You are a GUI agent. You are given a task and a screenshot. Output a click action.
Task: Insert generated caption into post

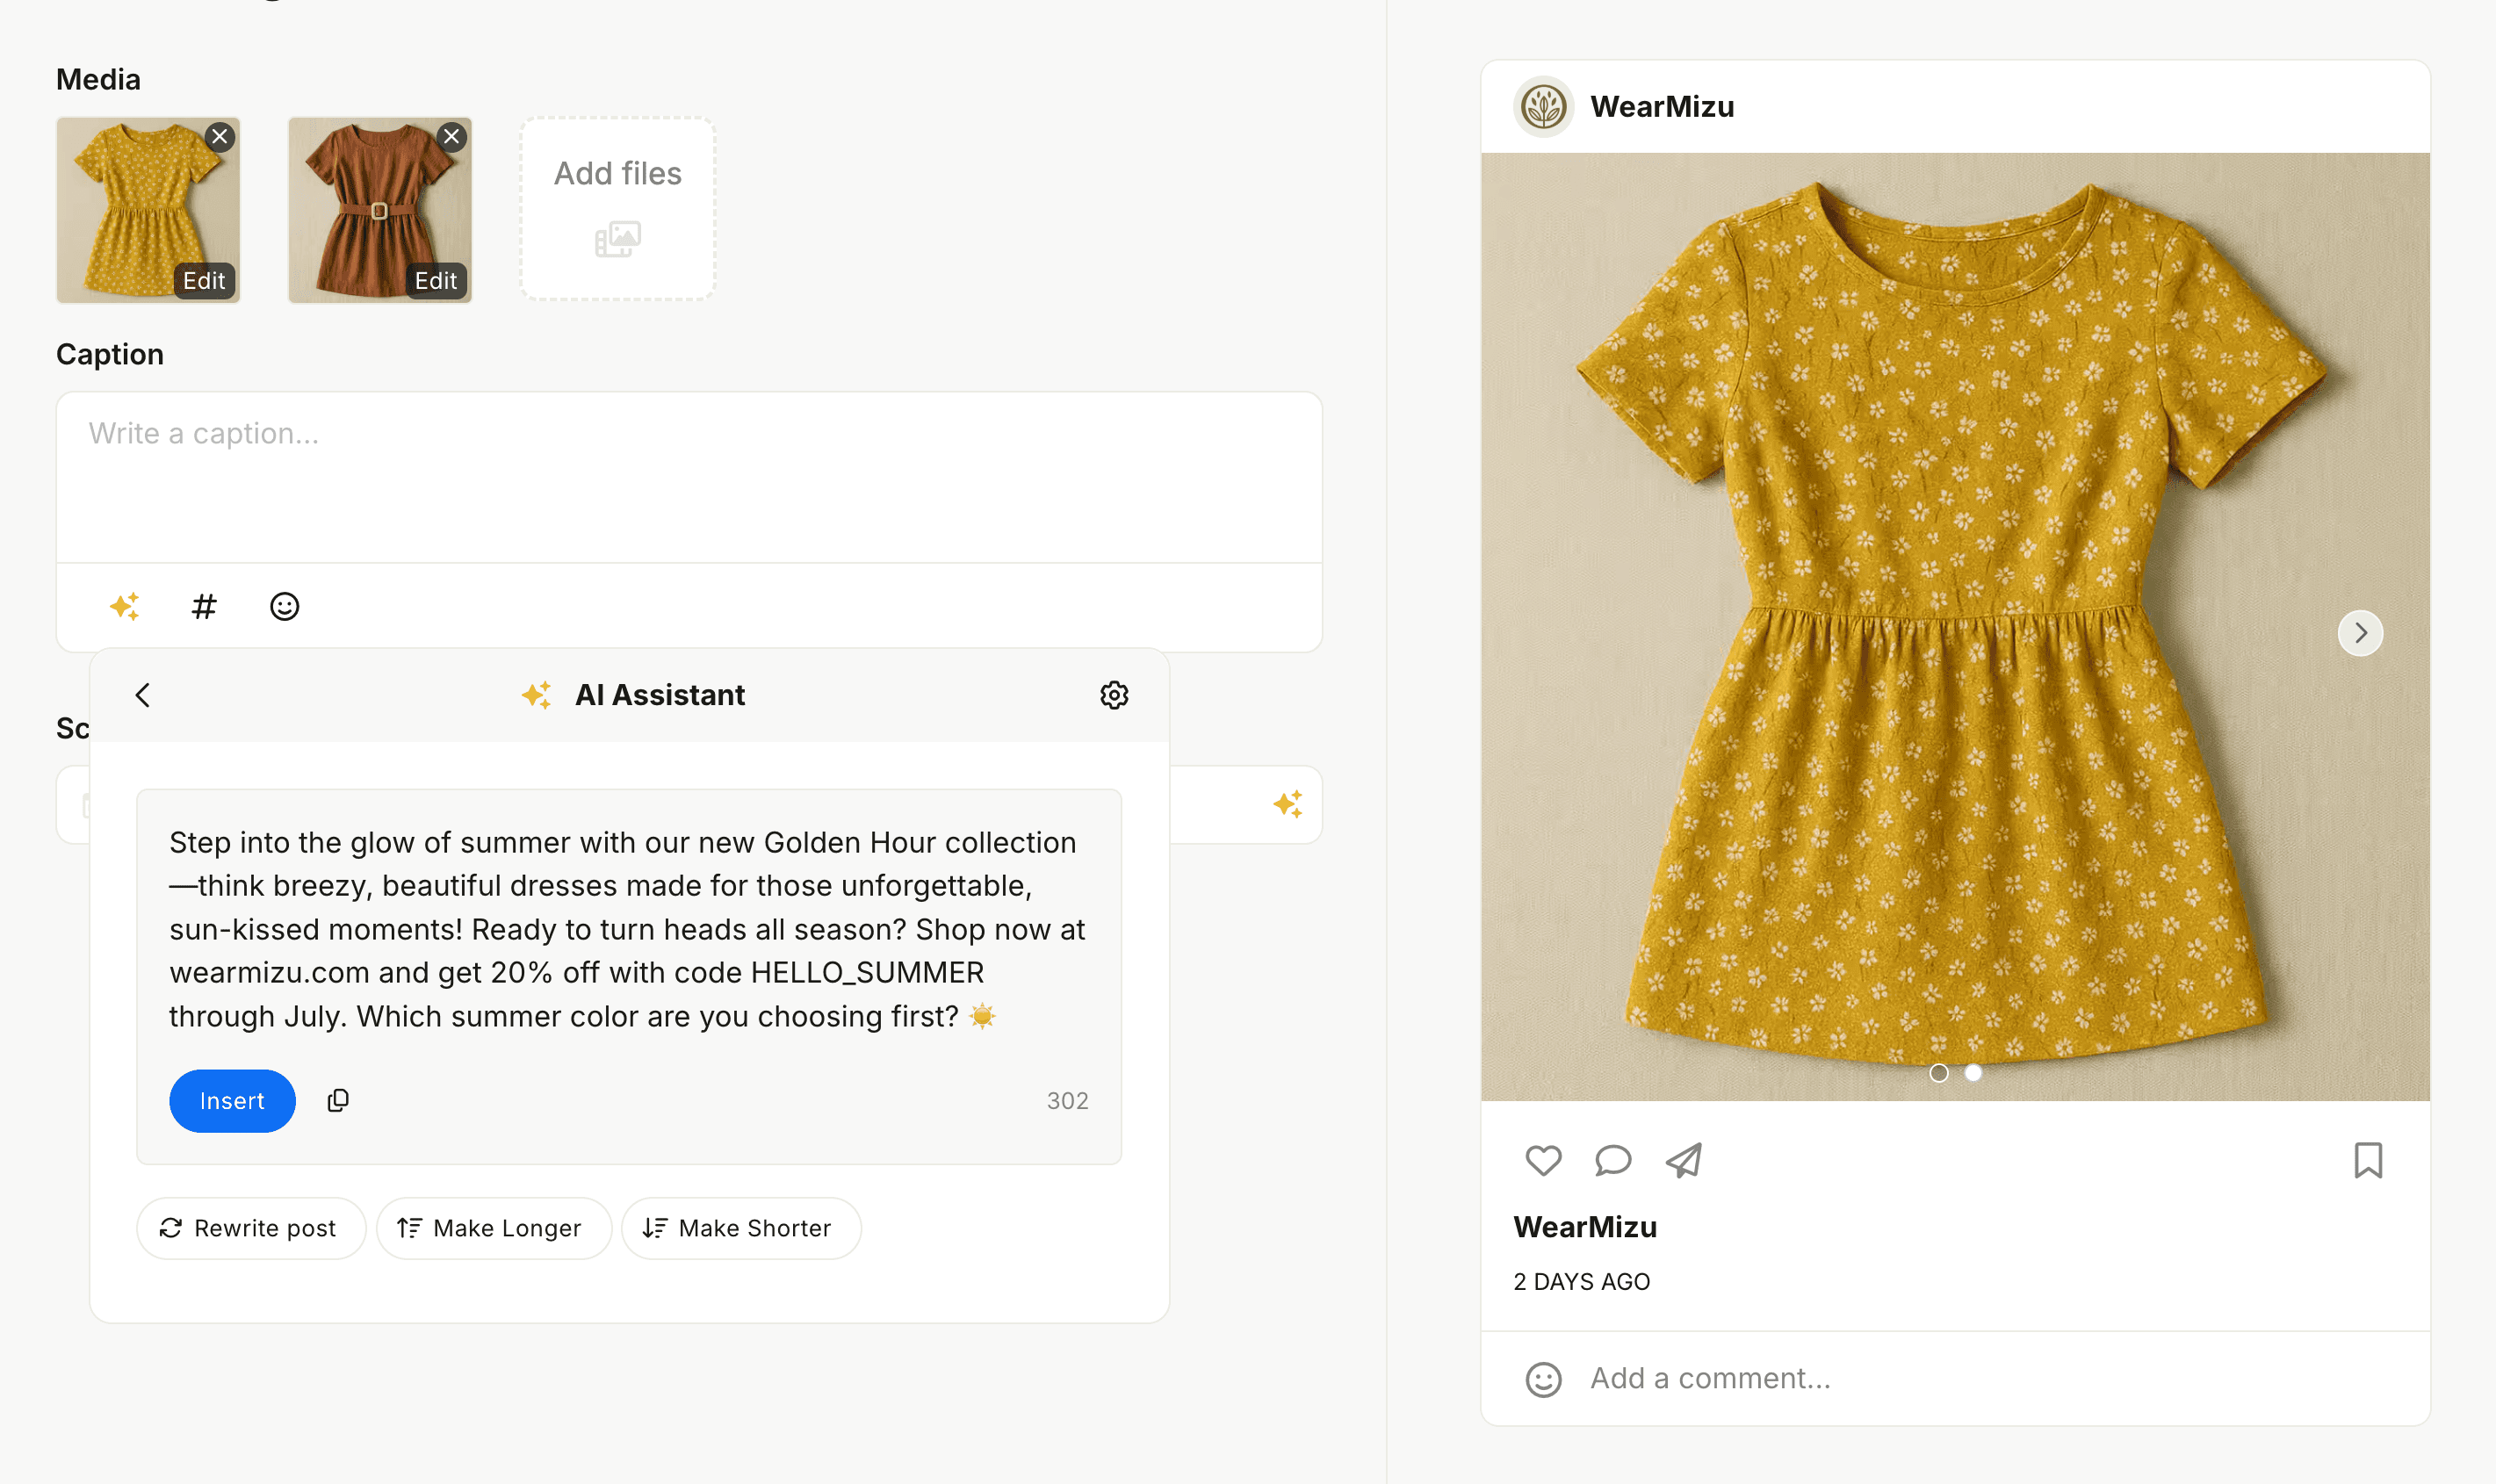(232, 1100)
